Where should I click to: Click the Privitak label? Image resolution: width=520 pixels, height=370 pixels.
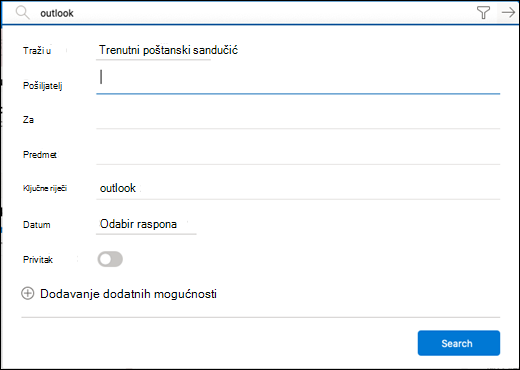click(x=38, y=260)
